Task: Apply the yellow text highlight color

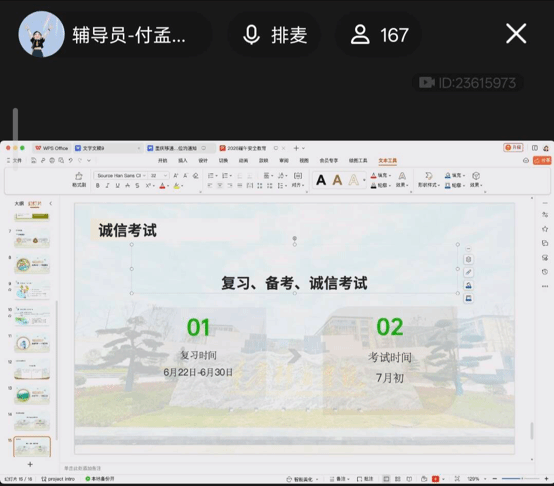Action: pos(176,185)
